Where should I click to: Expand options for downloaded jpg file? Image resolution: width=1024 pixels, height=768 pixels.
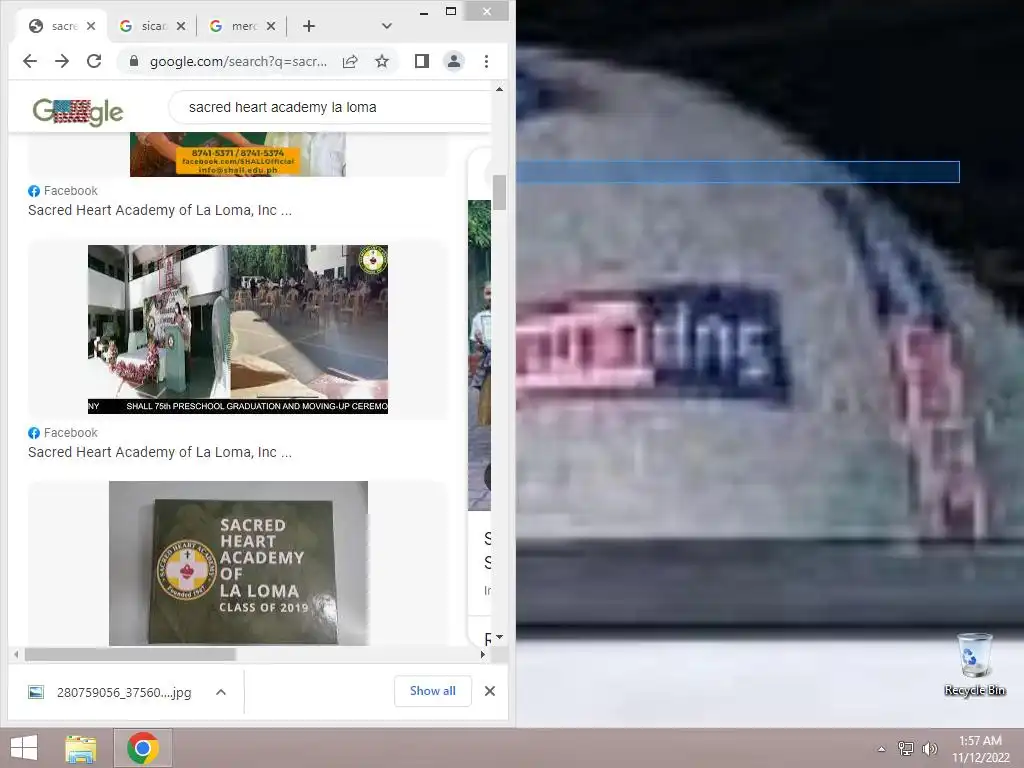(221, 692)
